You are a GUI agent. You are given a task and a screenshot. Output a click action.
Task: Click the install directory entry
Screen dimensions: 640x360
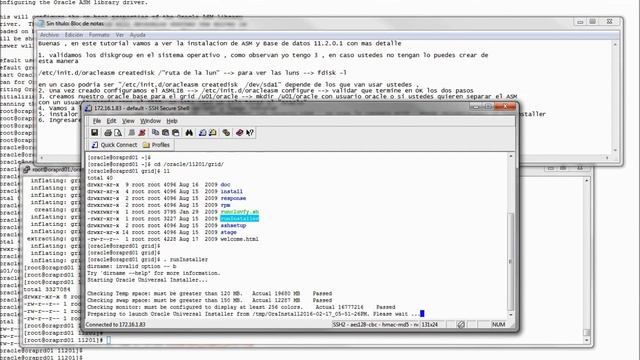tap(231, 191)
